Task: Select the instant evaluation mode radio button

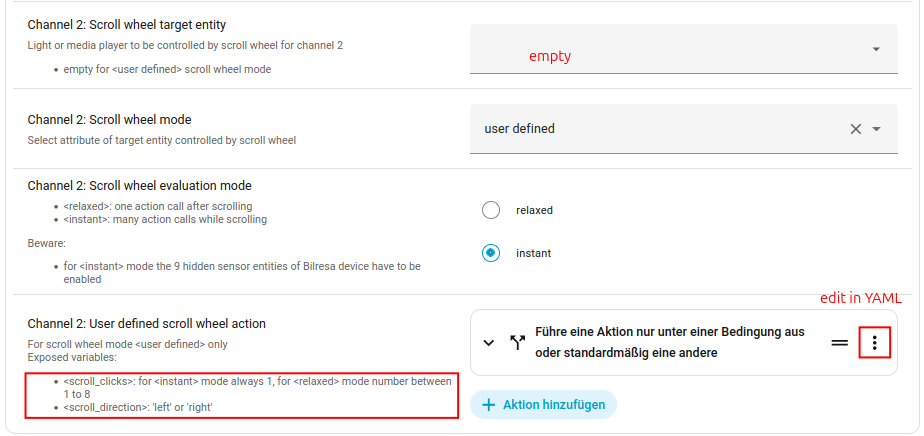Action: click(490, 253)
